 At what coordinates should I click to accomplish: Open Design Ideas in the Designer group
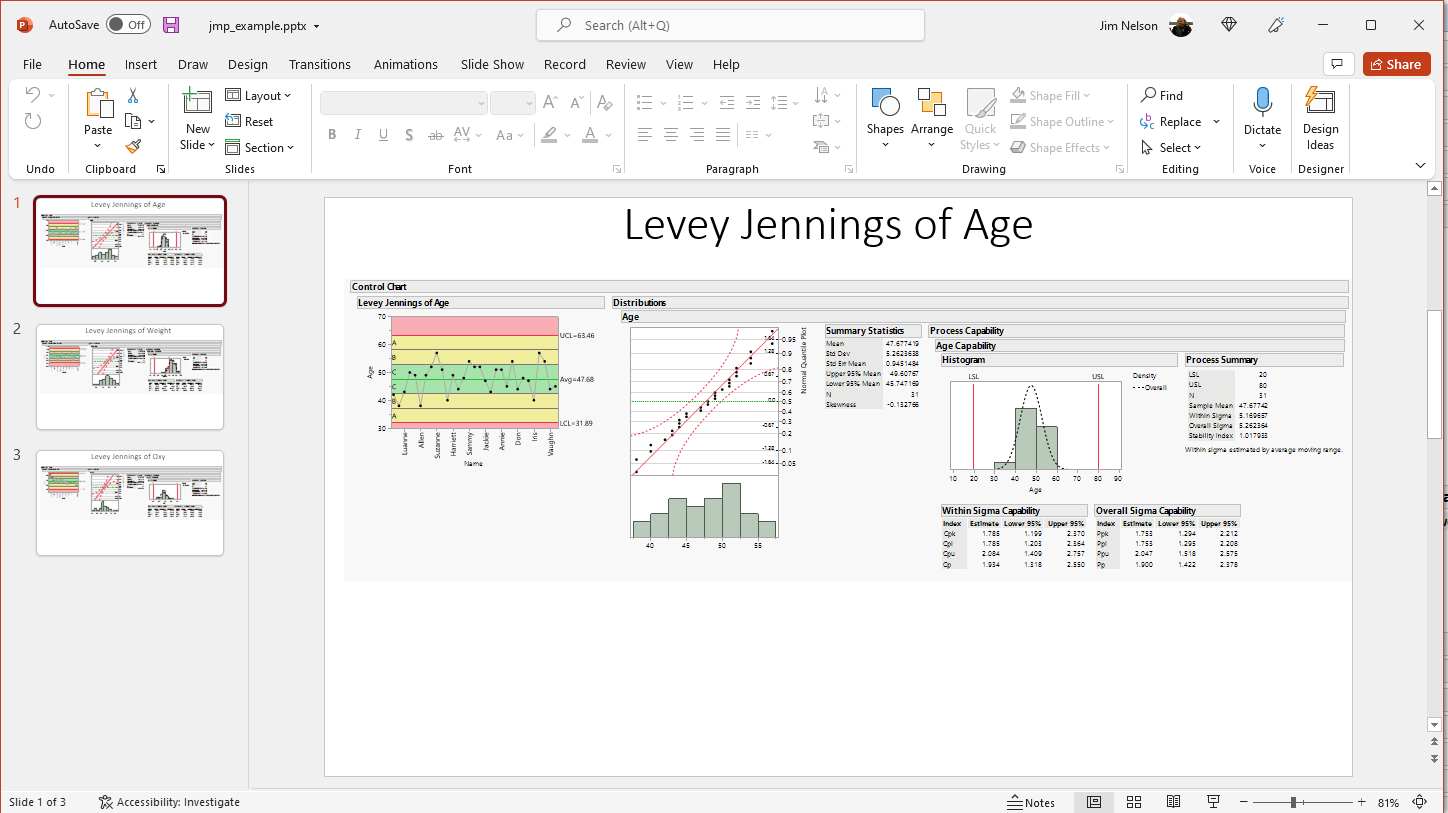(1320, 118)
